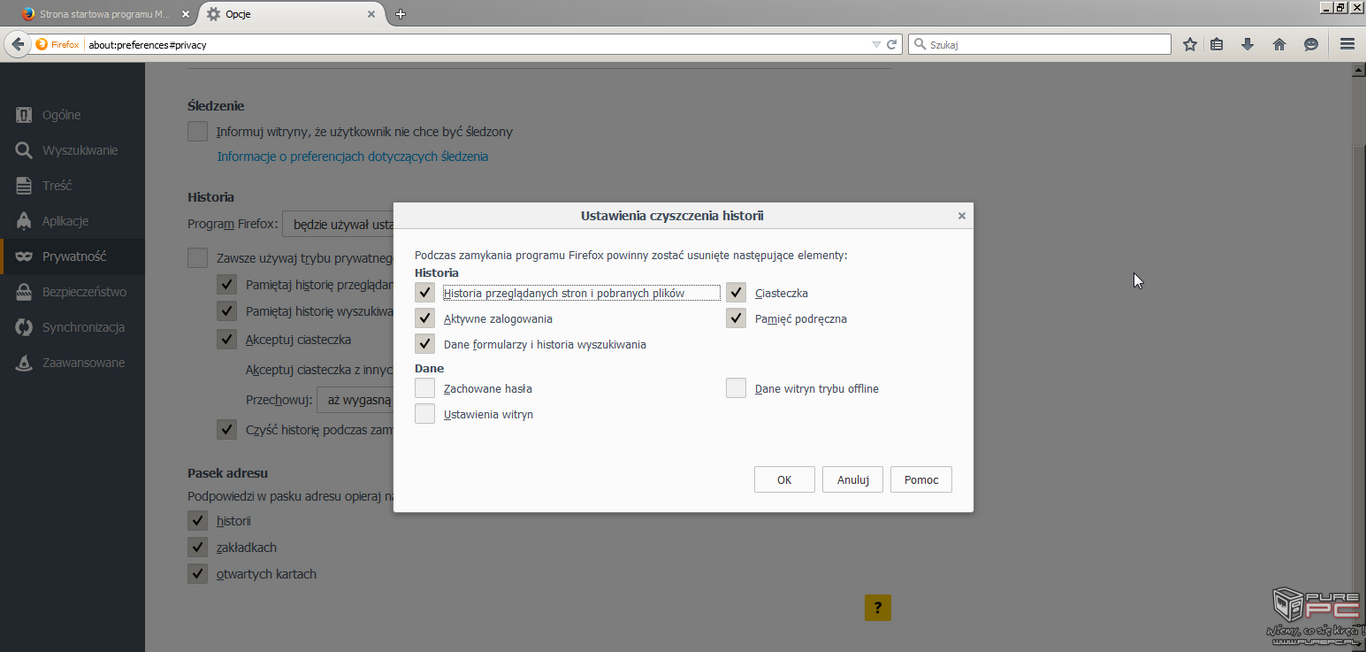This screenshot has height=652, width=1366.
Task: Click the yellow question mark help icon
Action: 877,608
